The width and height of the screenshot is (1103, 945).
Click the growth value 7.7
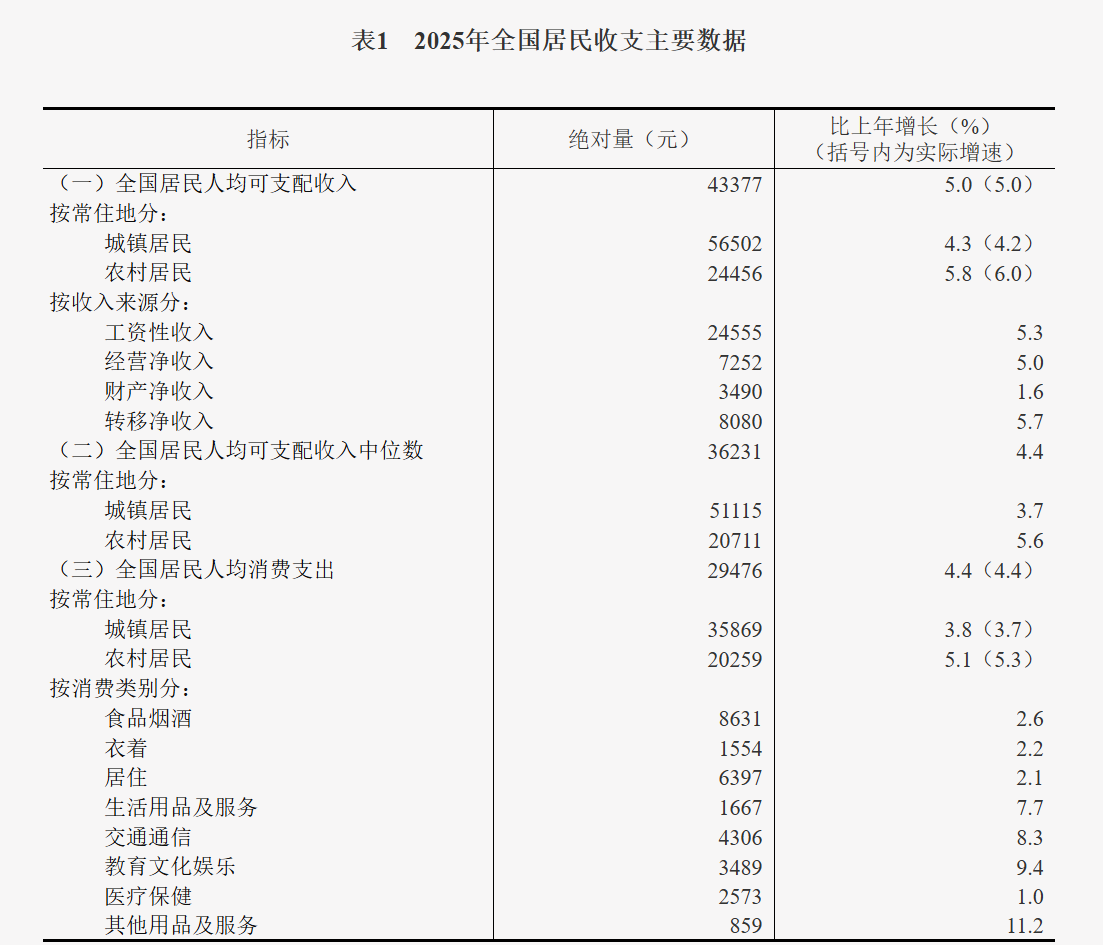(1029, 808)
